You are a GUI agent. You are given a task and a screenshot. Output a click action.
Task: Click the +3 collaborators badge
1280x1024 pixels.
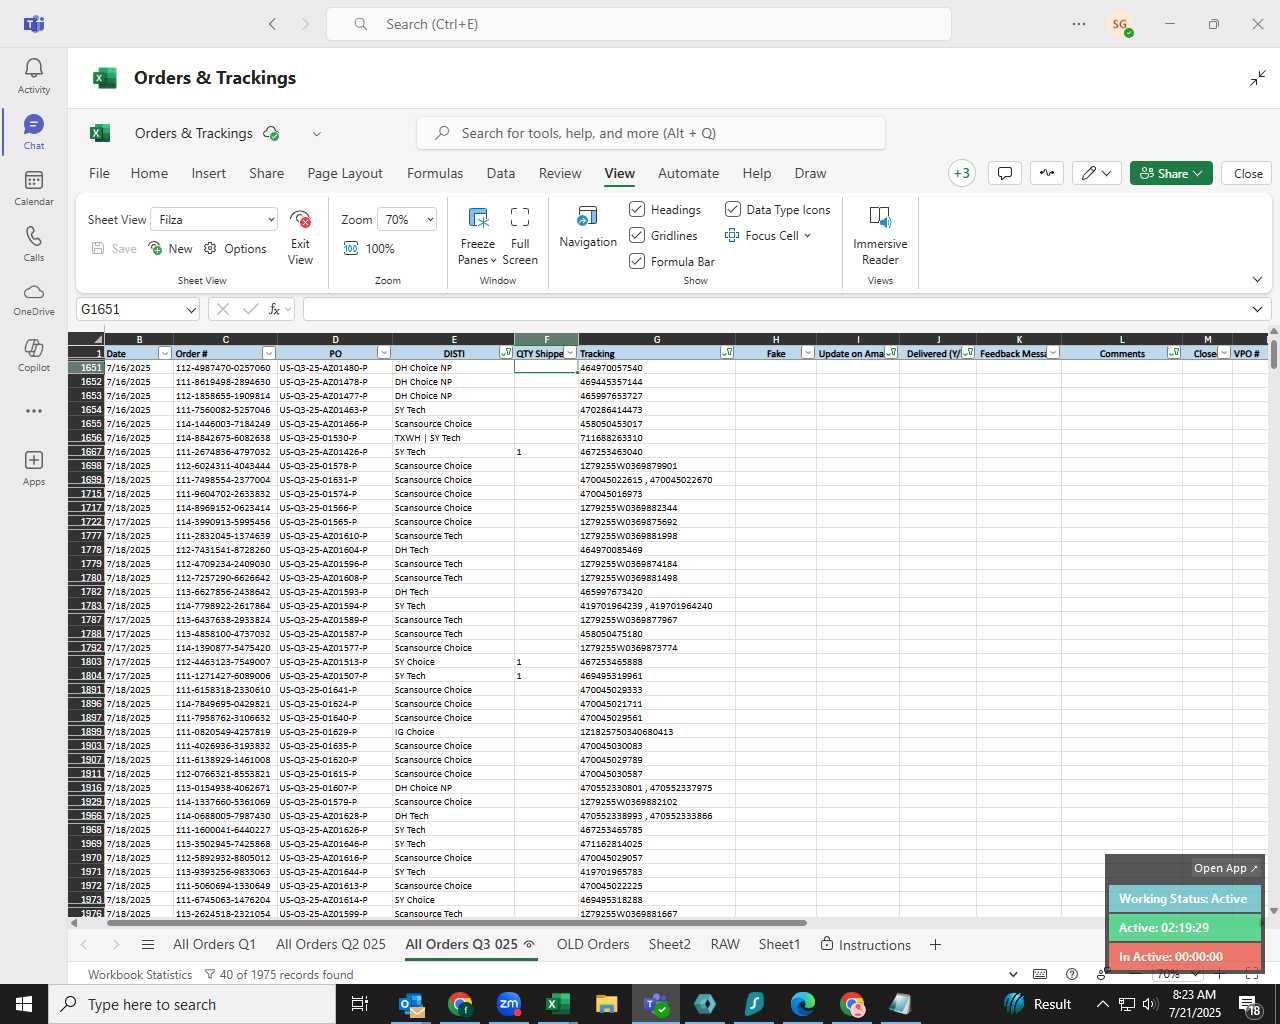click(962, 173)
